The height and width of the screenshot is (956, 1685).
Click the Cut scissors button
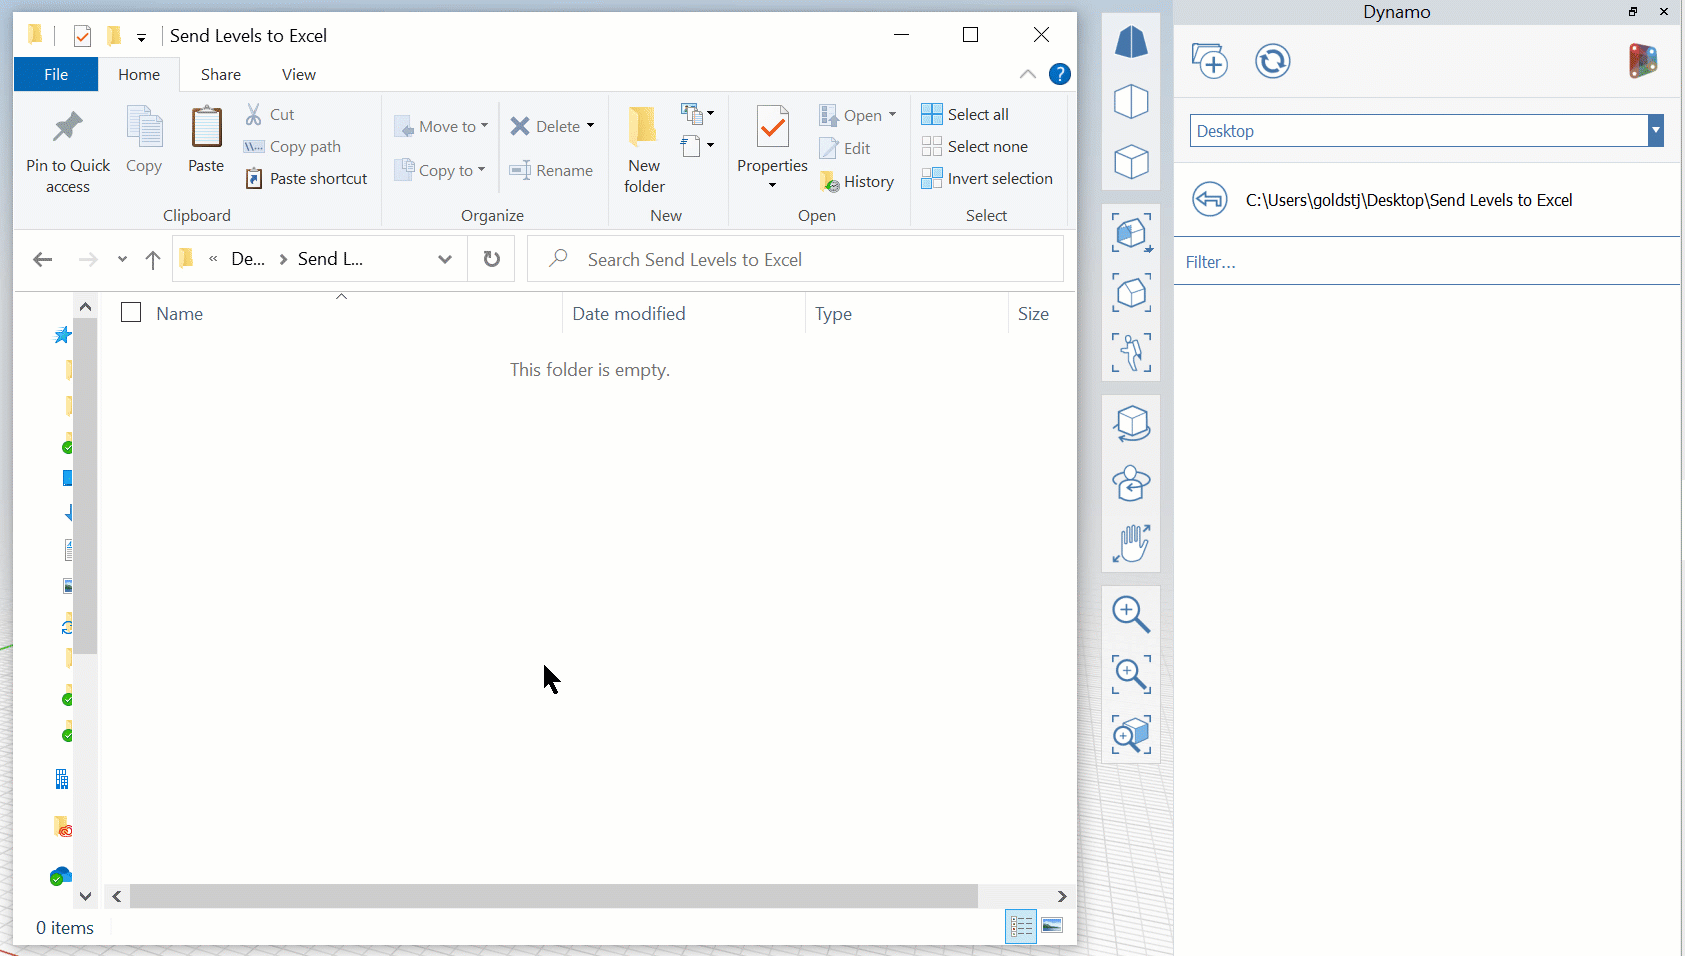(x=270, y=114)
